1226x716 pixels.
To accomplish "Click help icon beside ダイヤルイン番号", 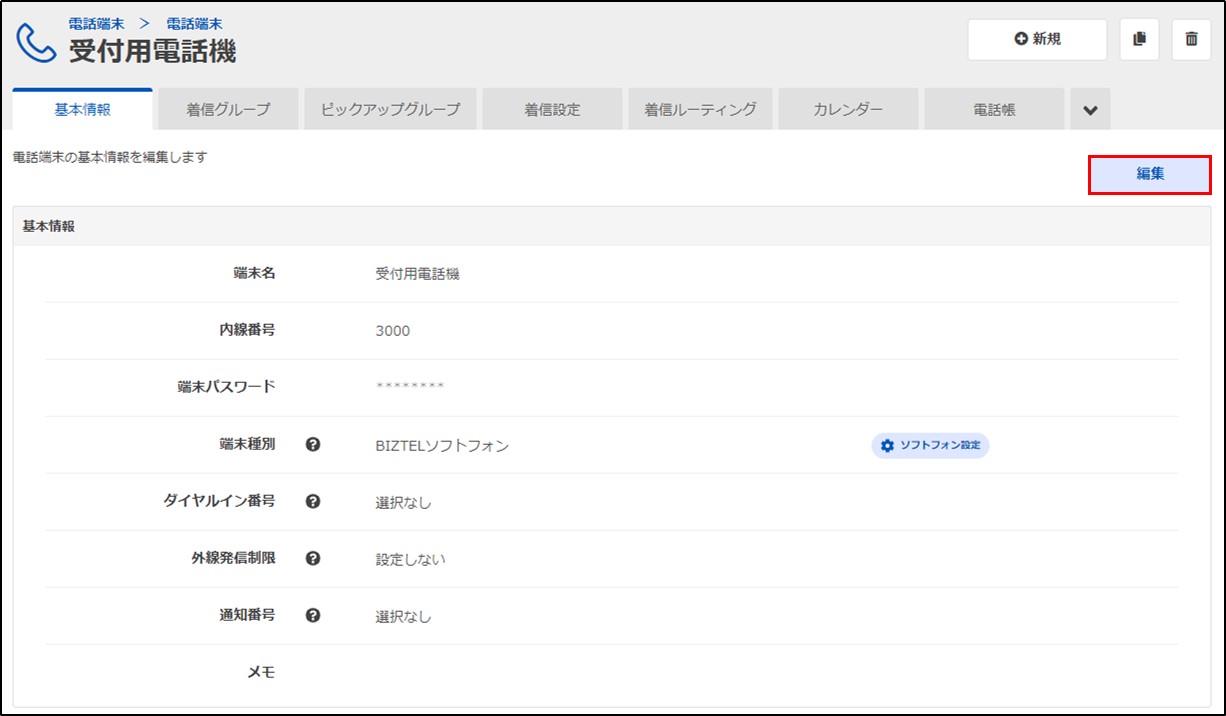I will click(313, 502).
